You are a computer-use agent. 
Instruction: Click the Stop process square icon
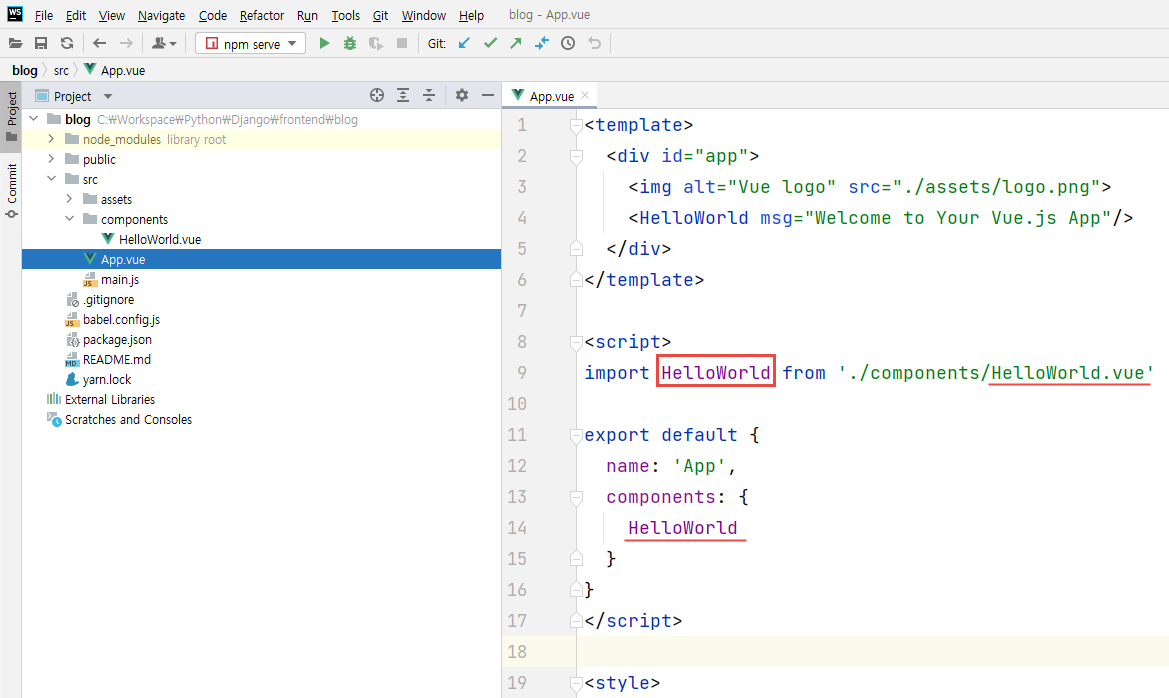tap(402, 43)
